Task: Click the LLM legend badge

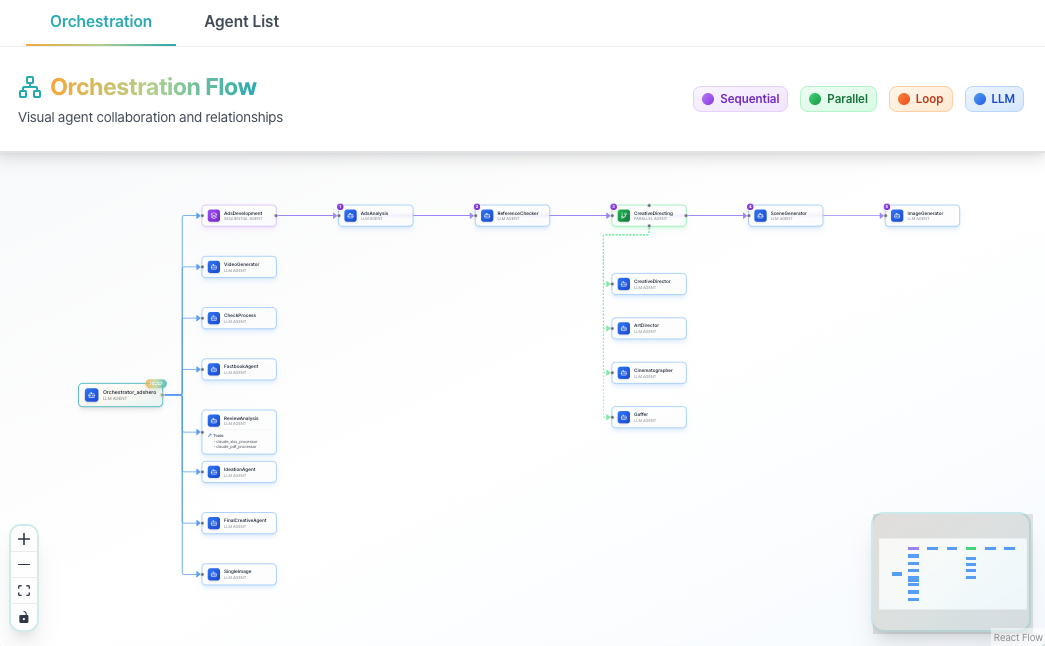Action: click(x=994, y=98)
